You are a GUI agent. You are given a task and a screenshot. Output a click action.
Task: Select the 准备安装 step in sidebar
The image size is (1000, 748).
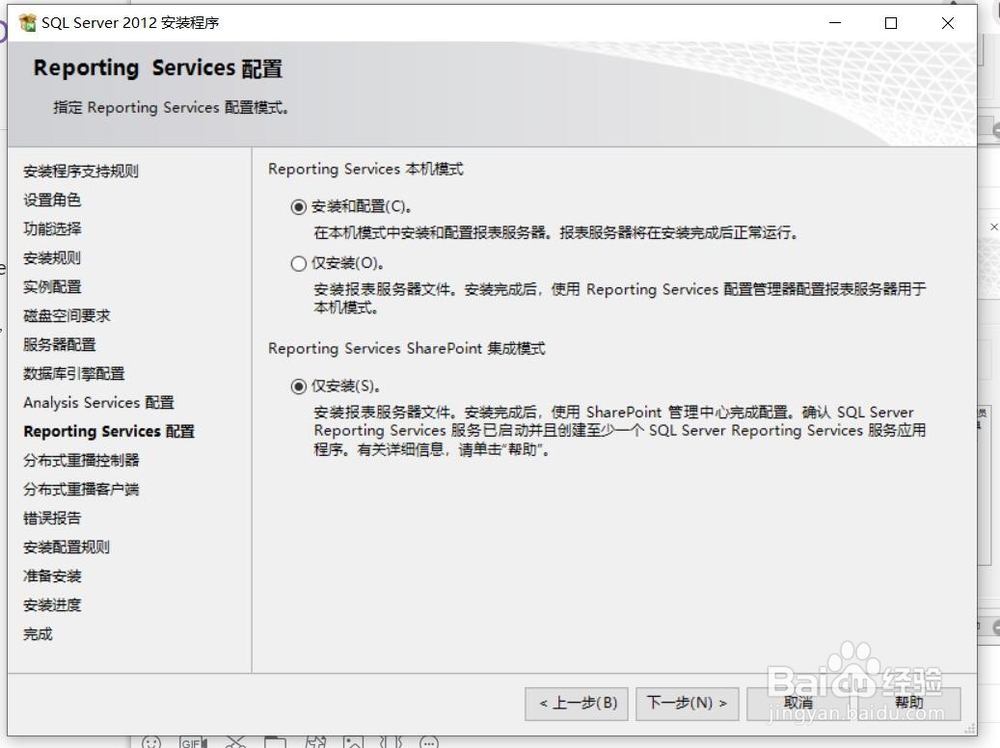pos(52,576)
